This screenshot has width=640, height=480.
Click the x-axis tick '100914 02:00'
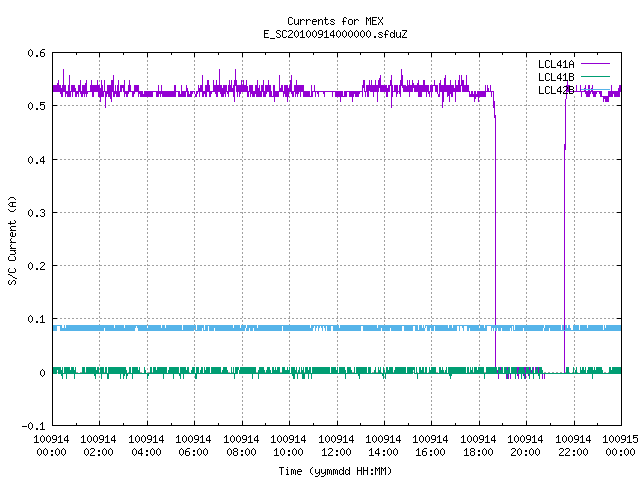[98, 446]
